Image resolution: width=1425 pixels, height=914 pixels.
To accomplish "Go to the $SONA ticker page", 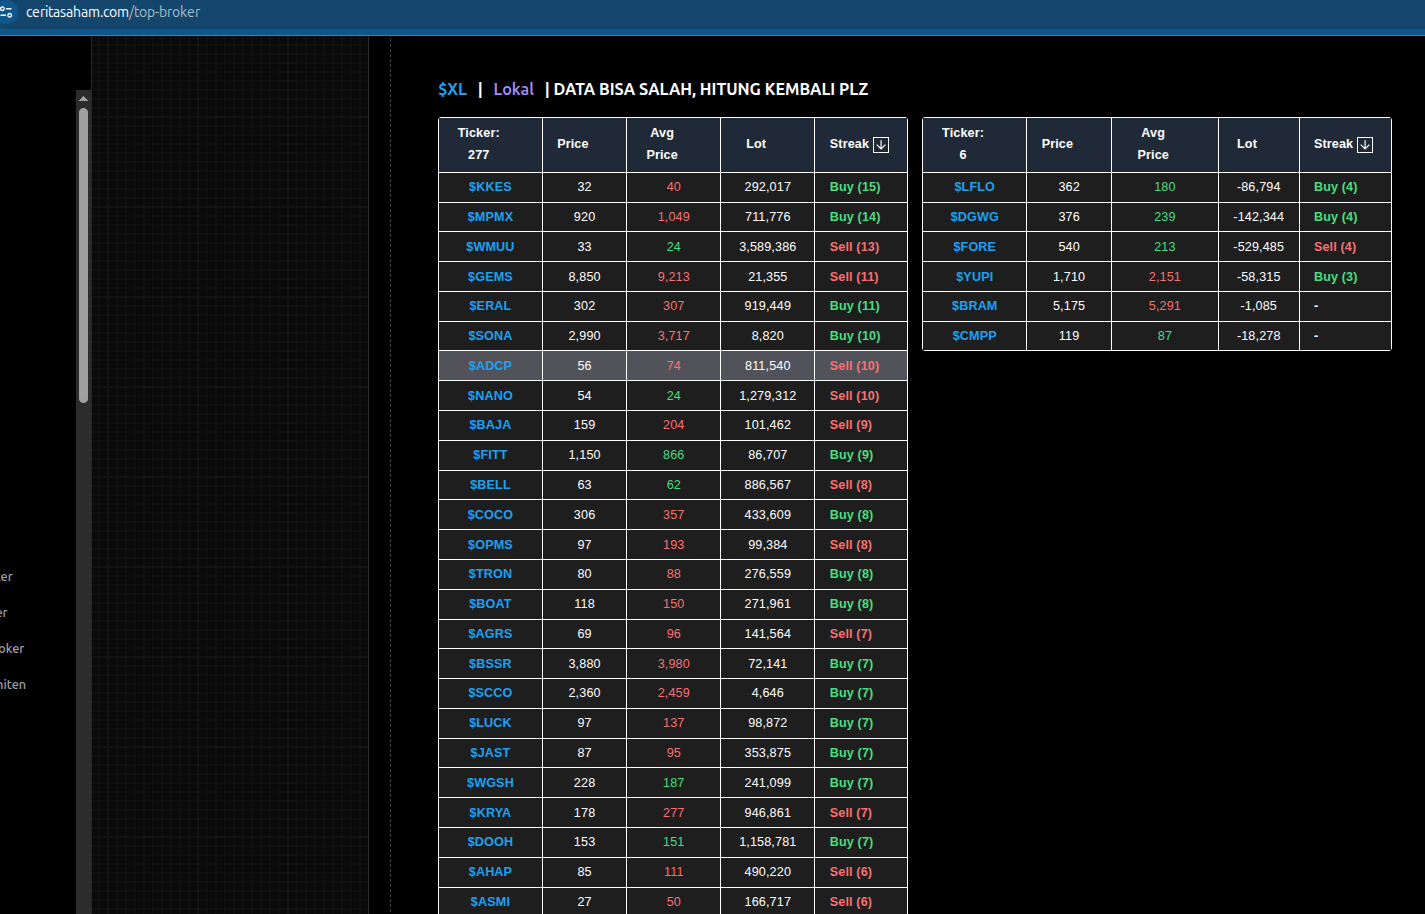I will click(490, 336).
